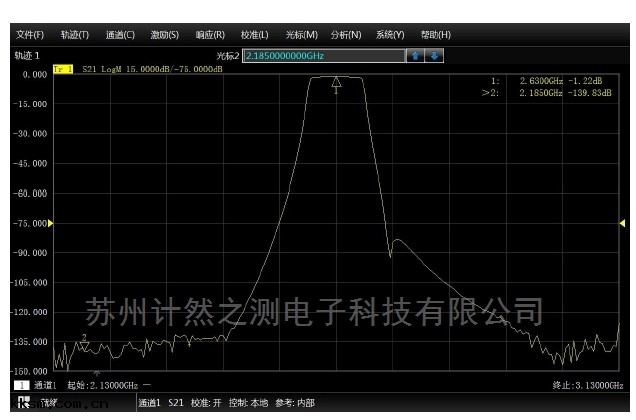The image size is (636, 420).
Task: Select marker 1 triangle on passband peak
Action: 336,82
